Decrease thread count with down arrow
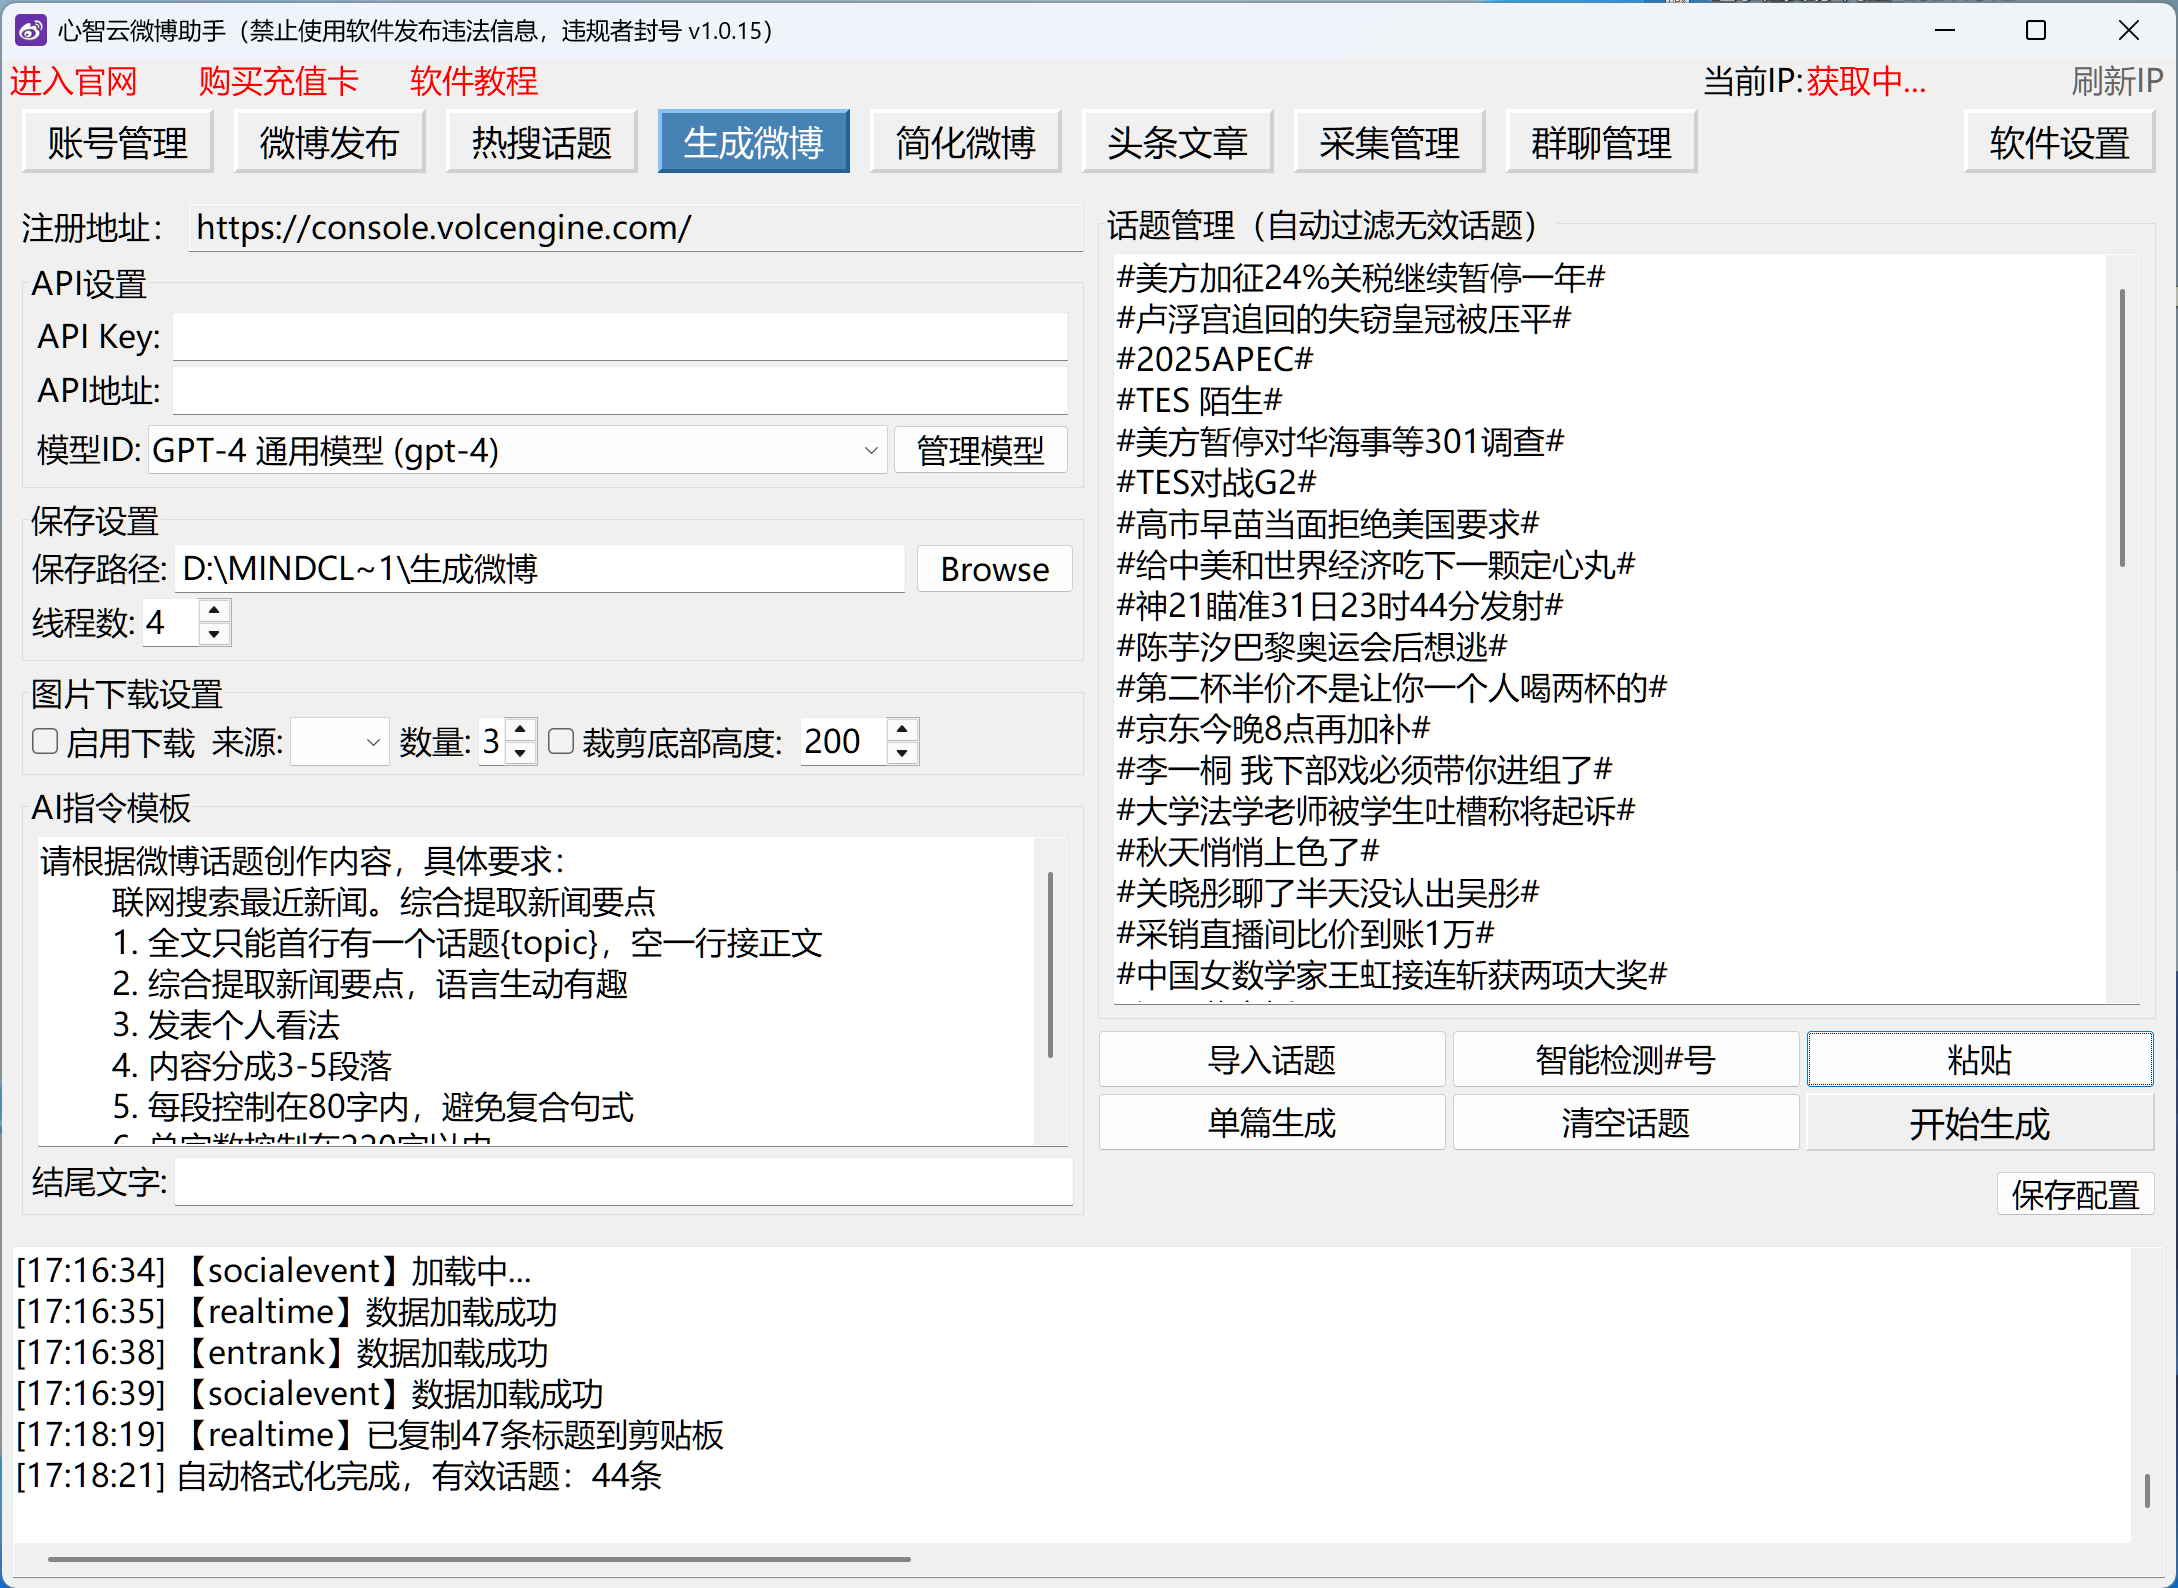Screen dimensions: 2178x1588 (x=214, y=634)
